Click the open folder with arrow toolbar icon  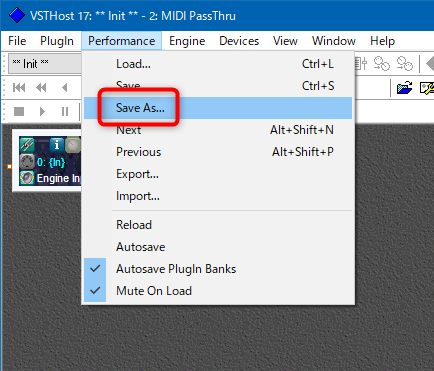tap(405, 88)
